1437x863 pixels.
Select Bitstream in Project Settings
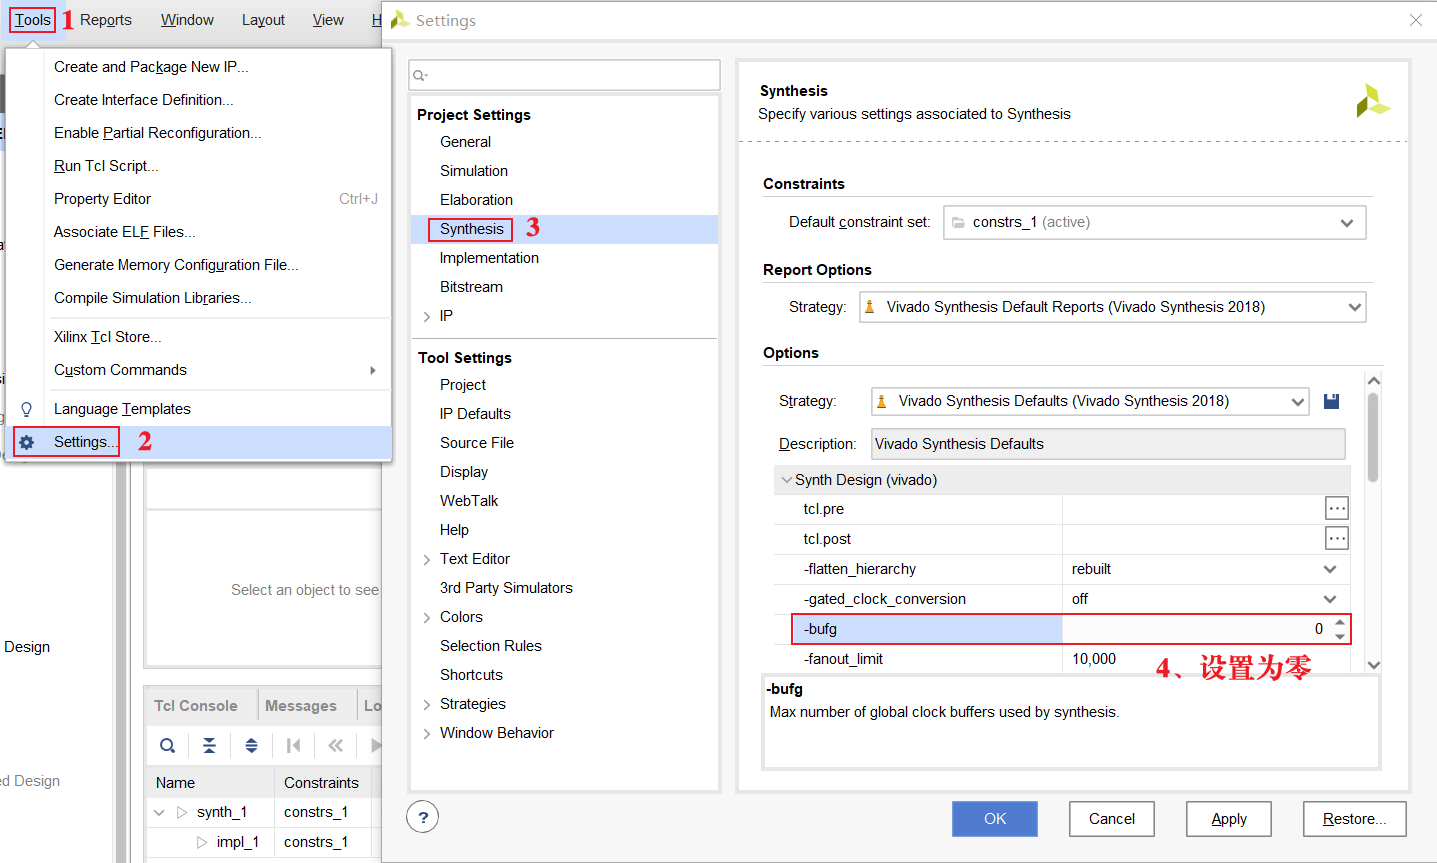(x=471, y=287)
